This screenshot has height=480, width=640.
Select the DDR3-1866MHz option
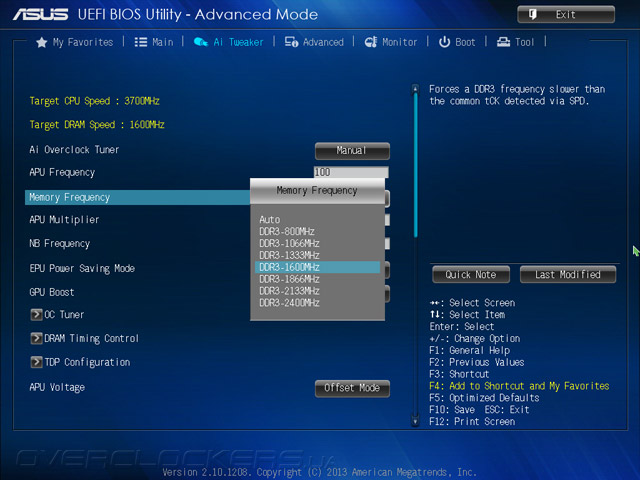click(x=289, y=279)
